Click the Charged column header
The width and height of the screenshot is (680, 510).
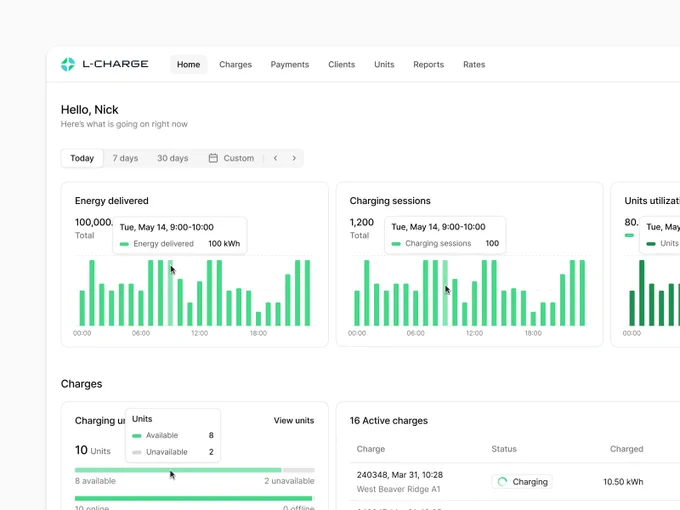[626, 449]
